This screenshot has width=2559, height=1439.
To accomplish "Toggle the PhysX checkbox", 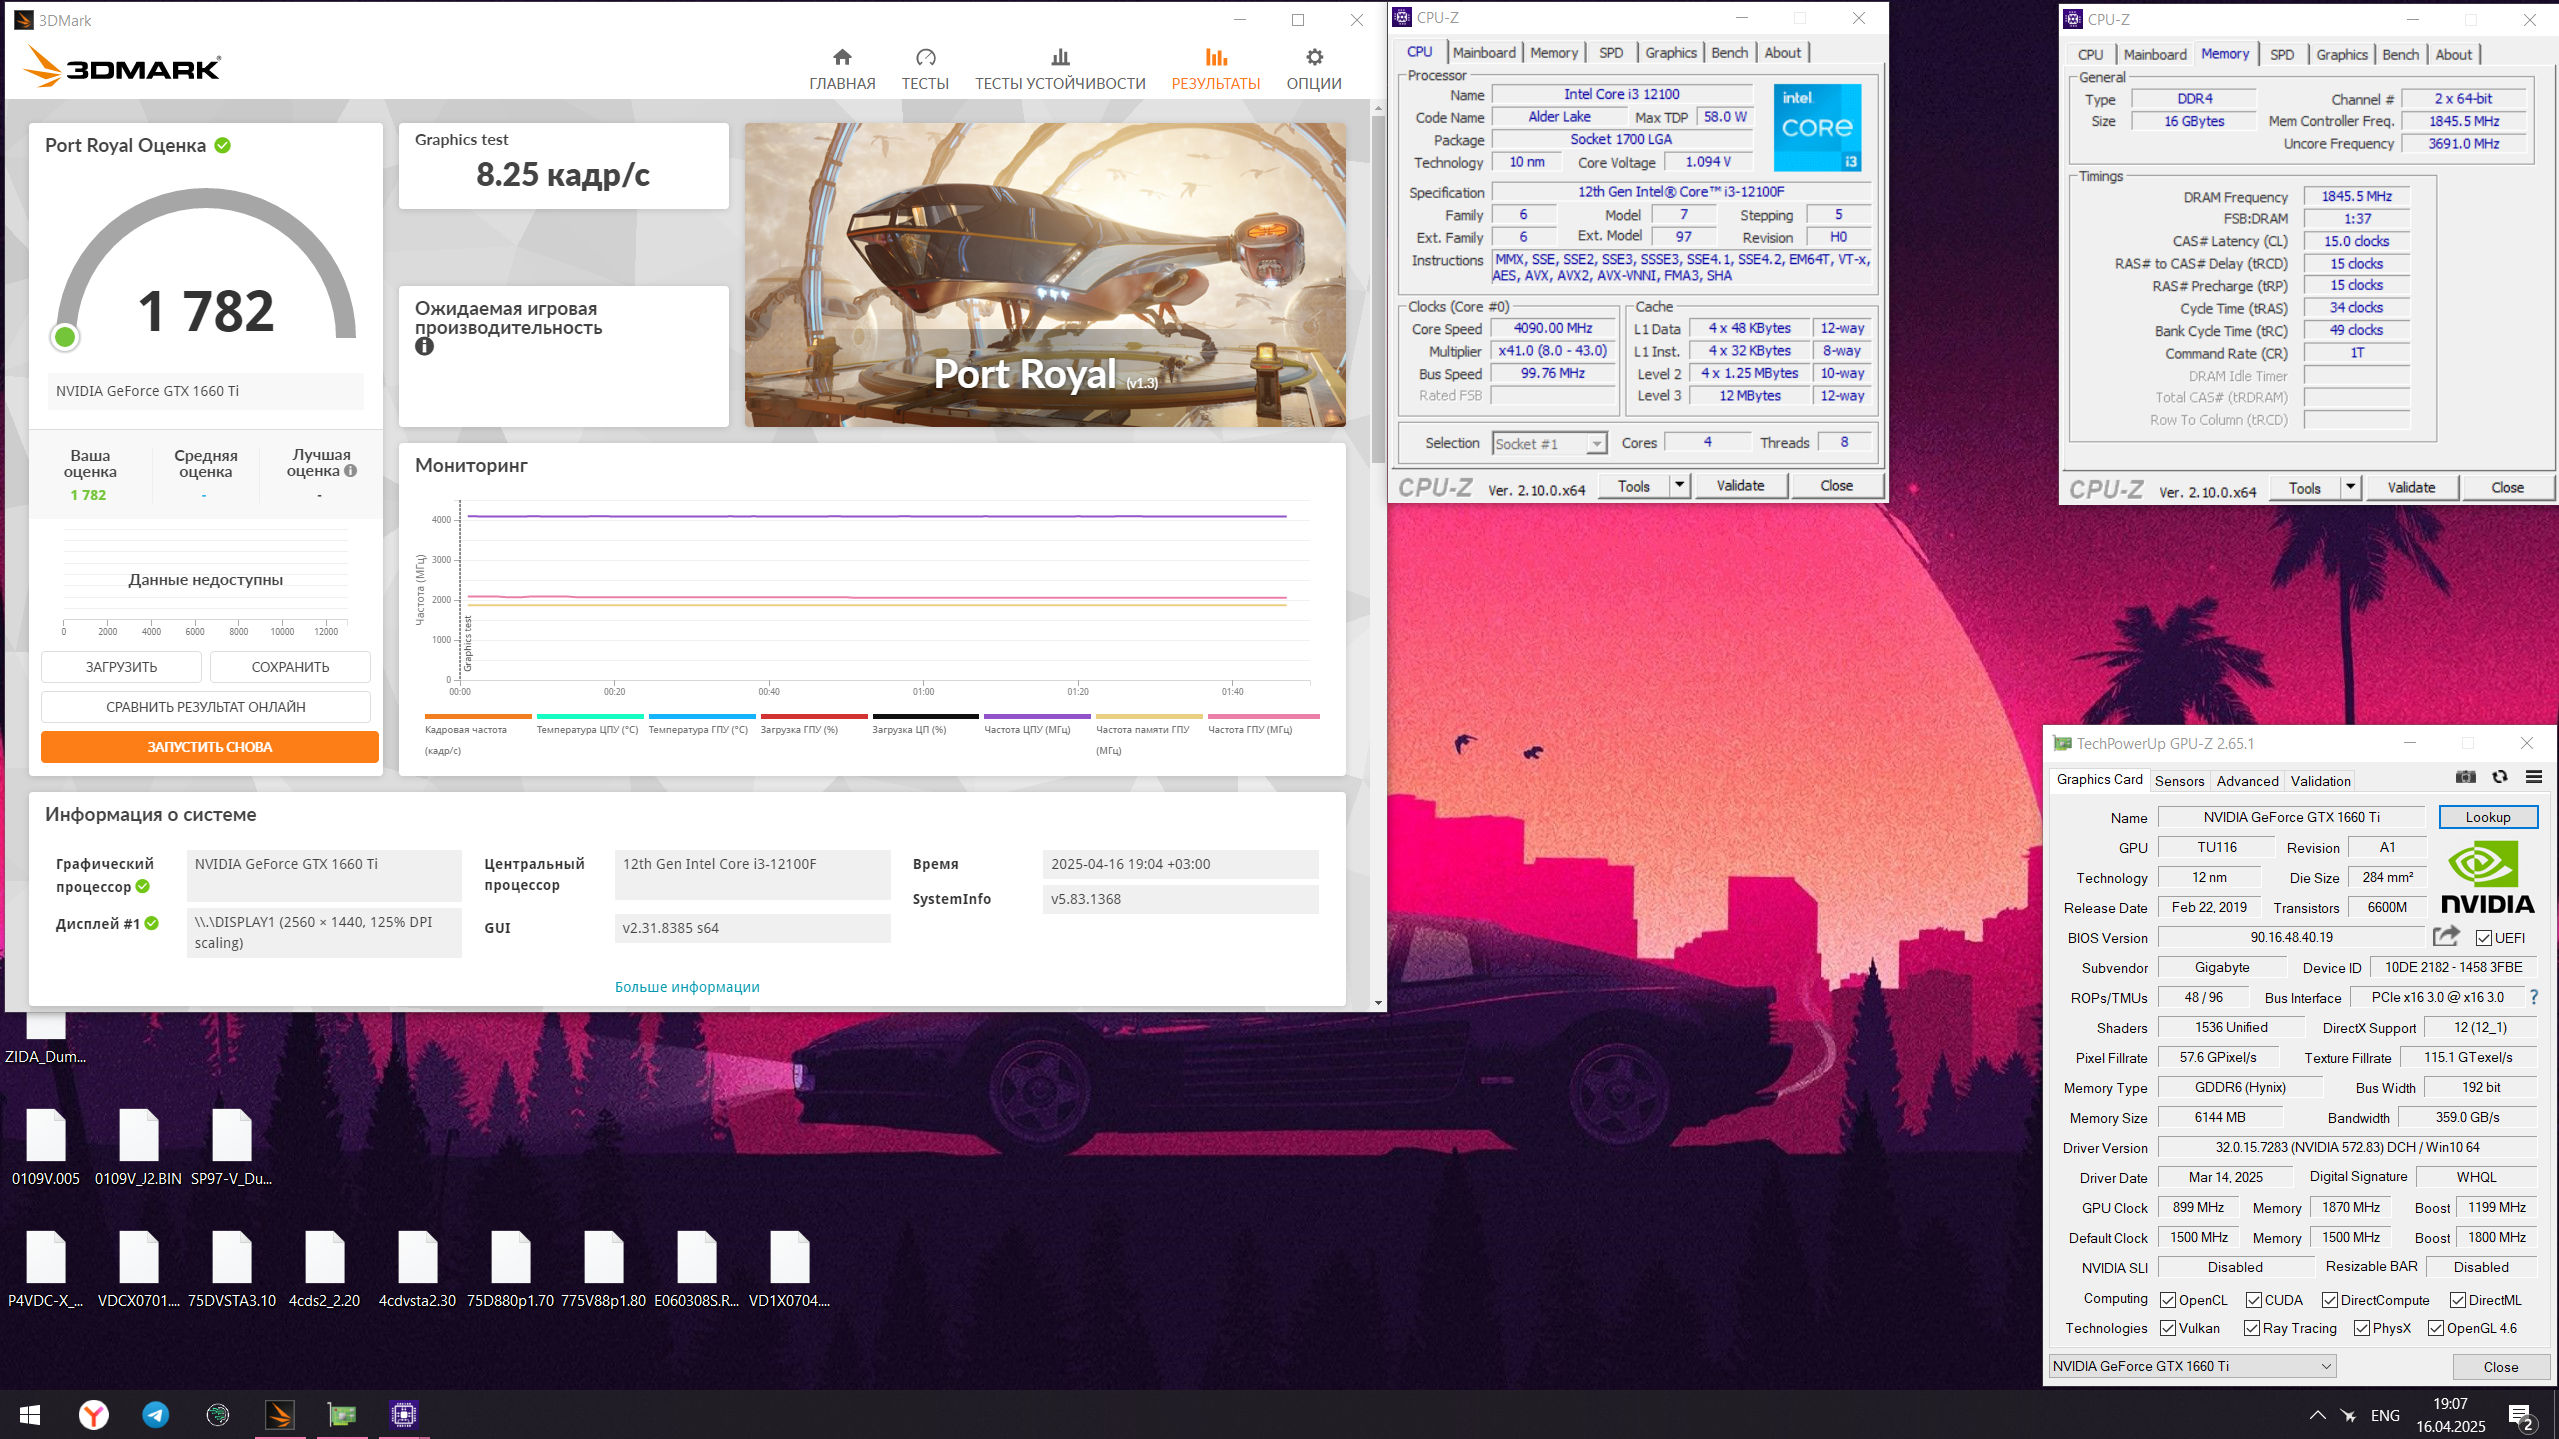I will (x=2361, y=1328).
